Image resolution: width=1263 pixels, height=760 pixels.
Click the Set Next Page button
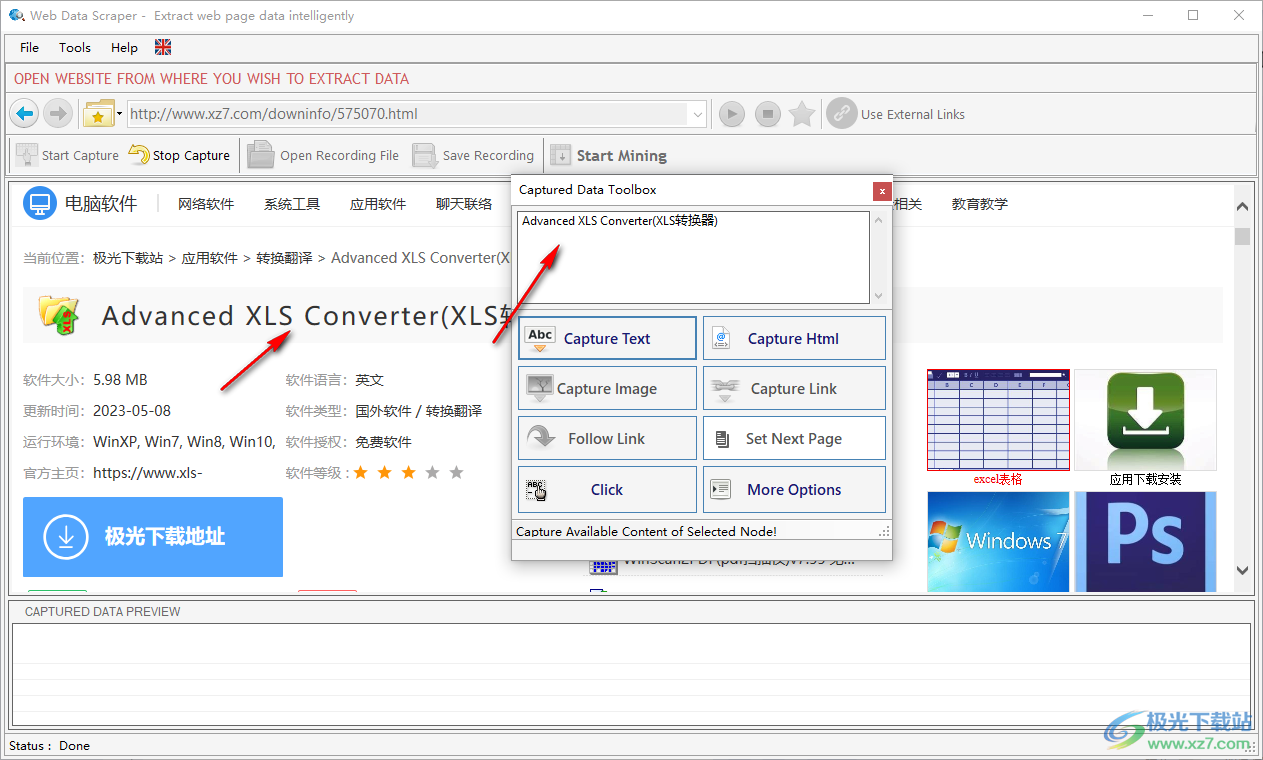(x=794, y=438)
